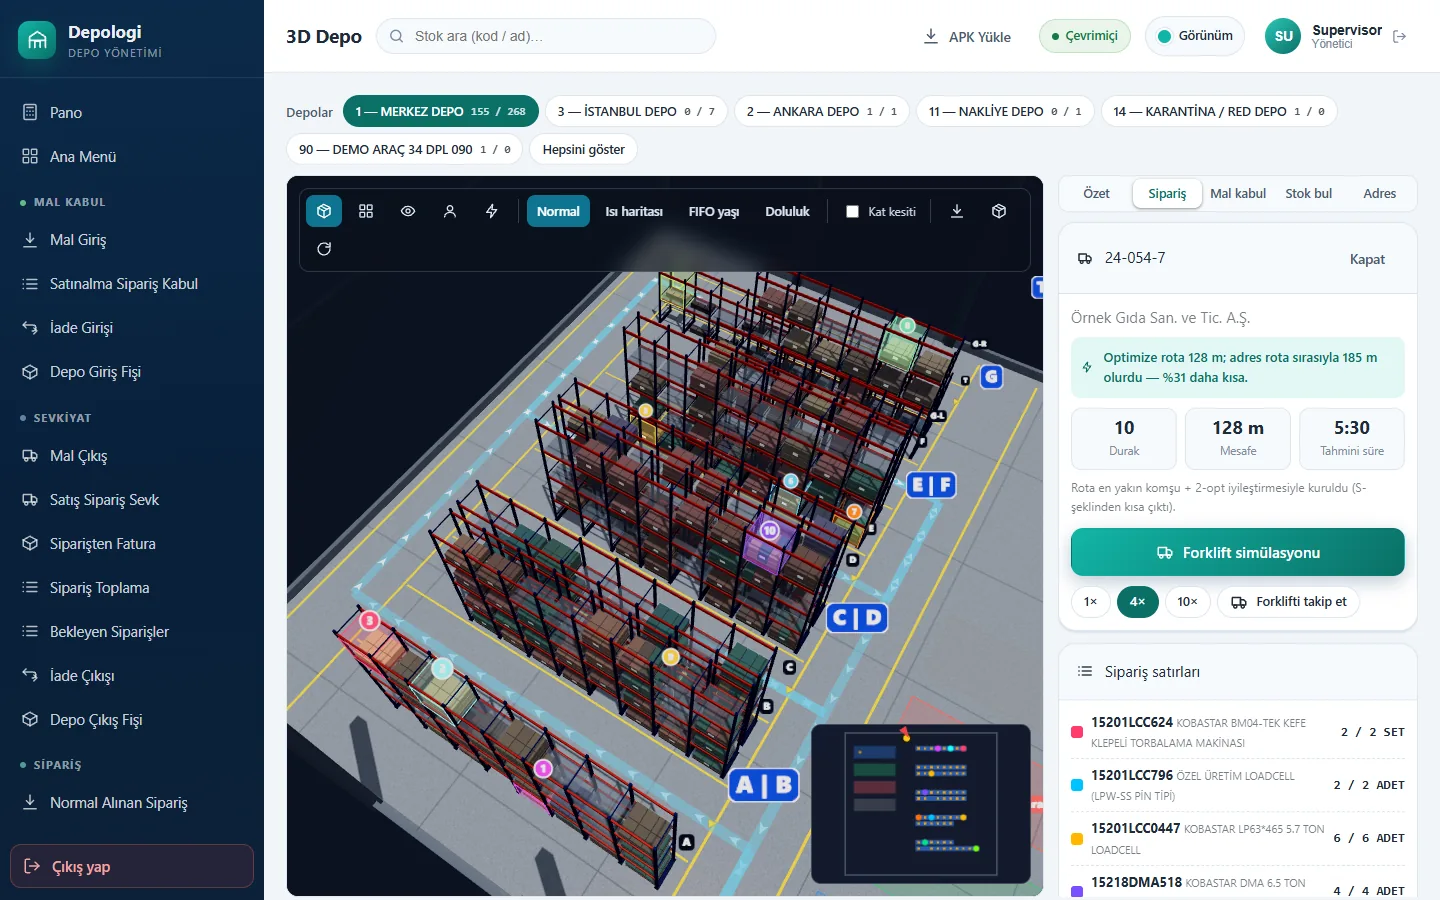This screenshot has width=1440, height=900.
Task: Click the Çevrimiçi status badge
Action: coord(1085,36)
